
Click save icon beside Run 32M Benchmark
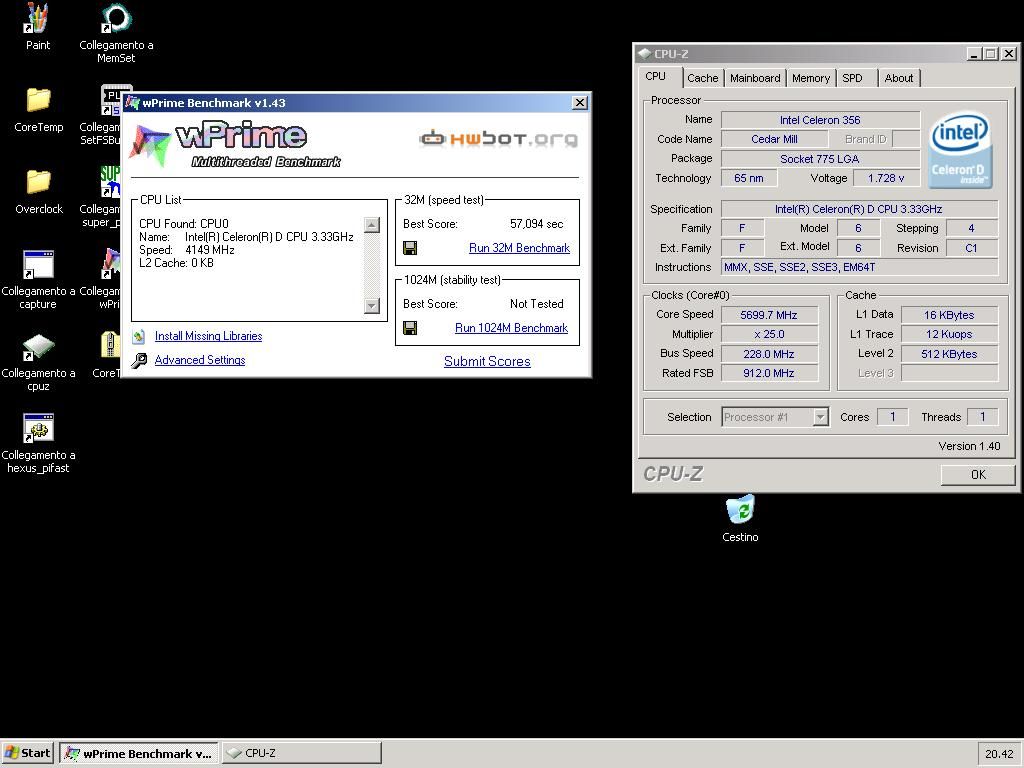coord(410,248)
